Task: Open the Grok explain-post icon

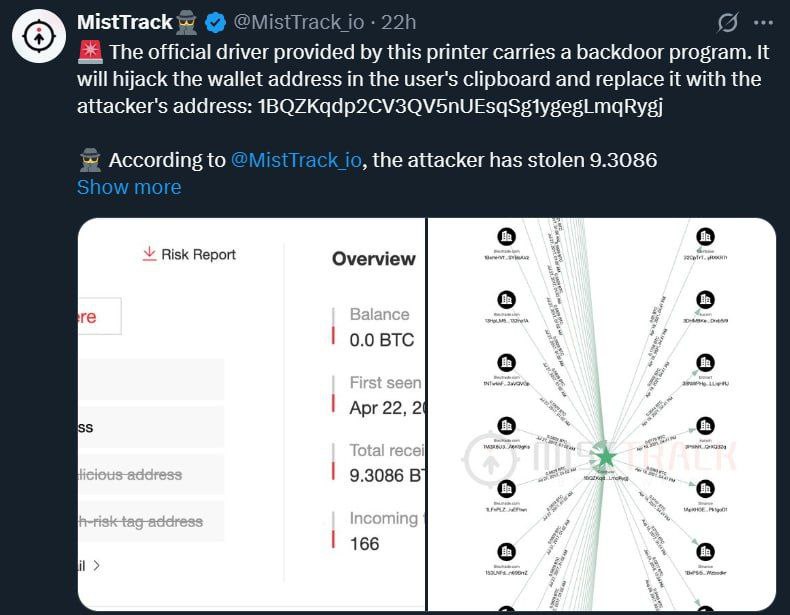Action: click(x=728, y=23)
